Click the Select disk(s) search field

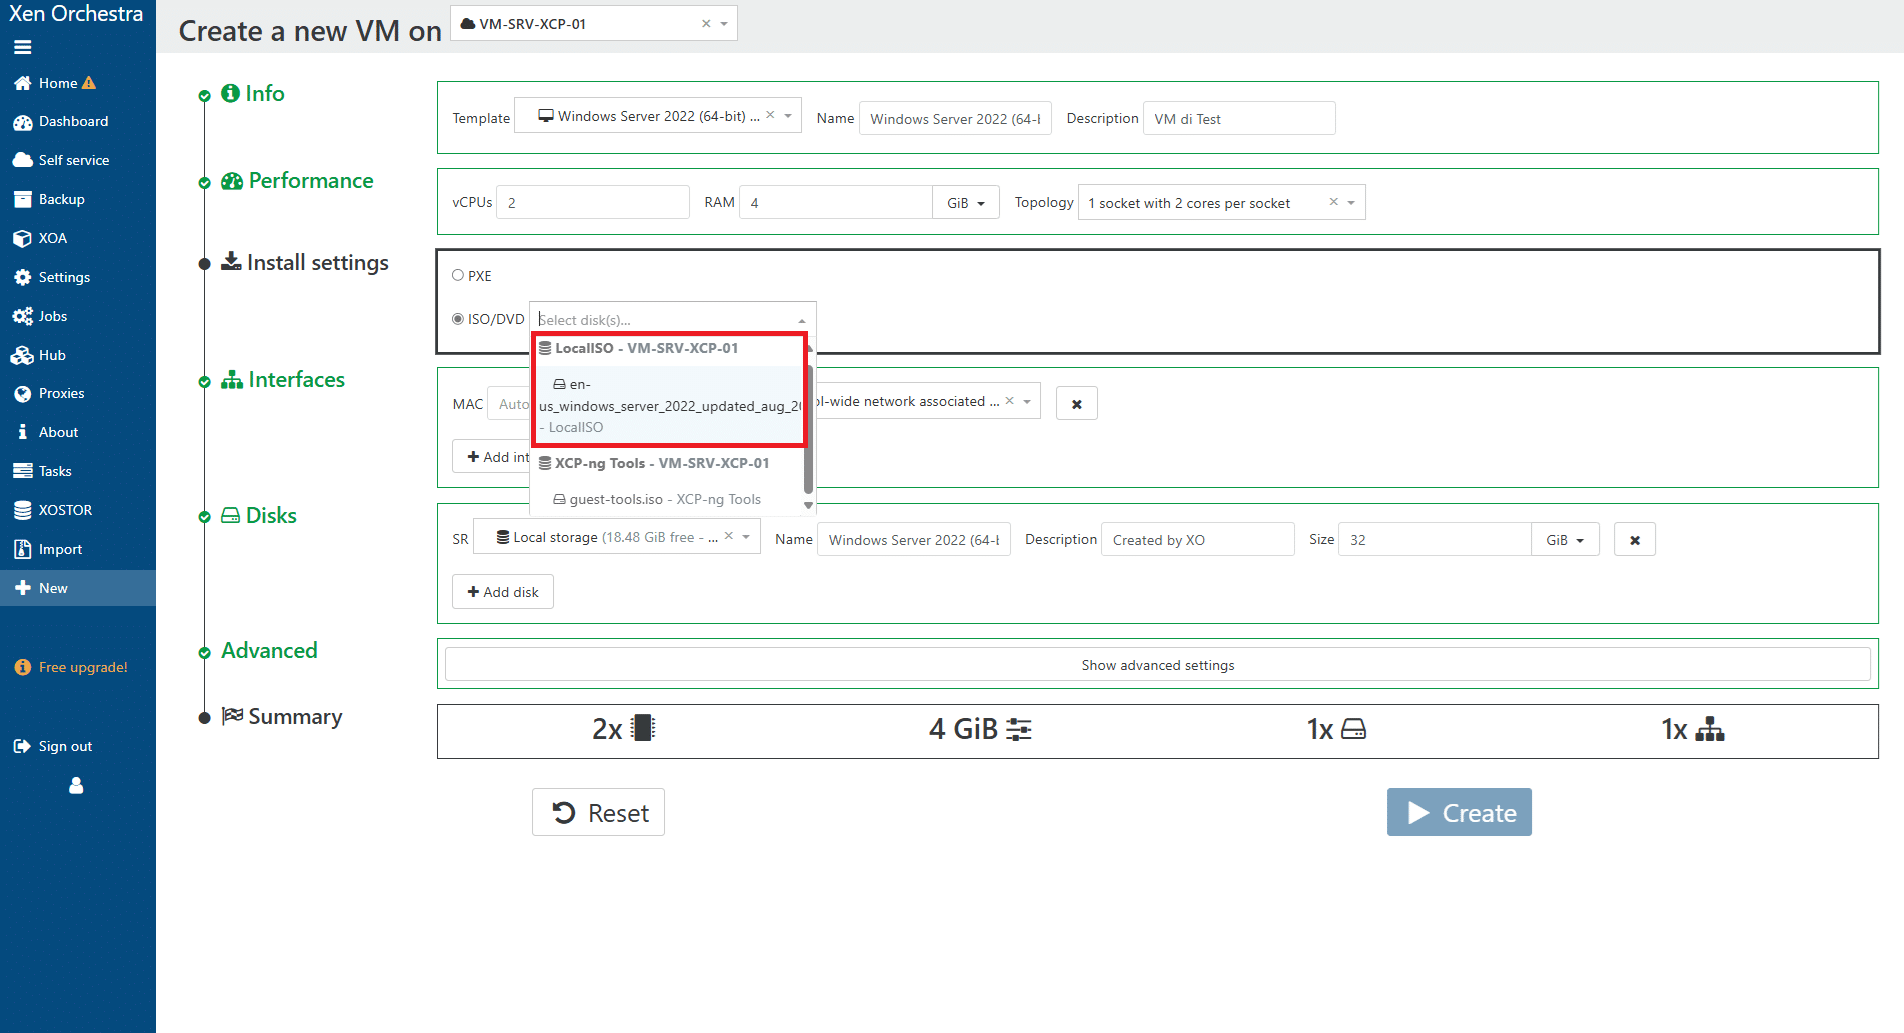665,319
